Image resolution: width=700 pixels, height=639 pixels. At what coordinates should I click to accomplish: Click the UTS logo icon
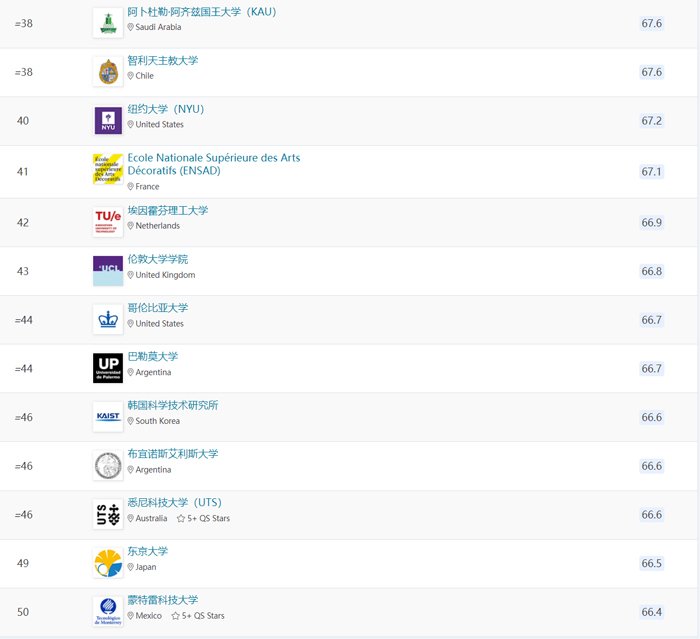click(108, 514)
